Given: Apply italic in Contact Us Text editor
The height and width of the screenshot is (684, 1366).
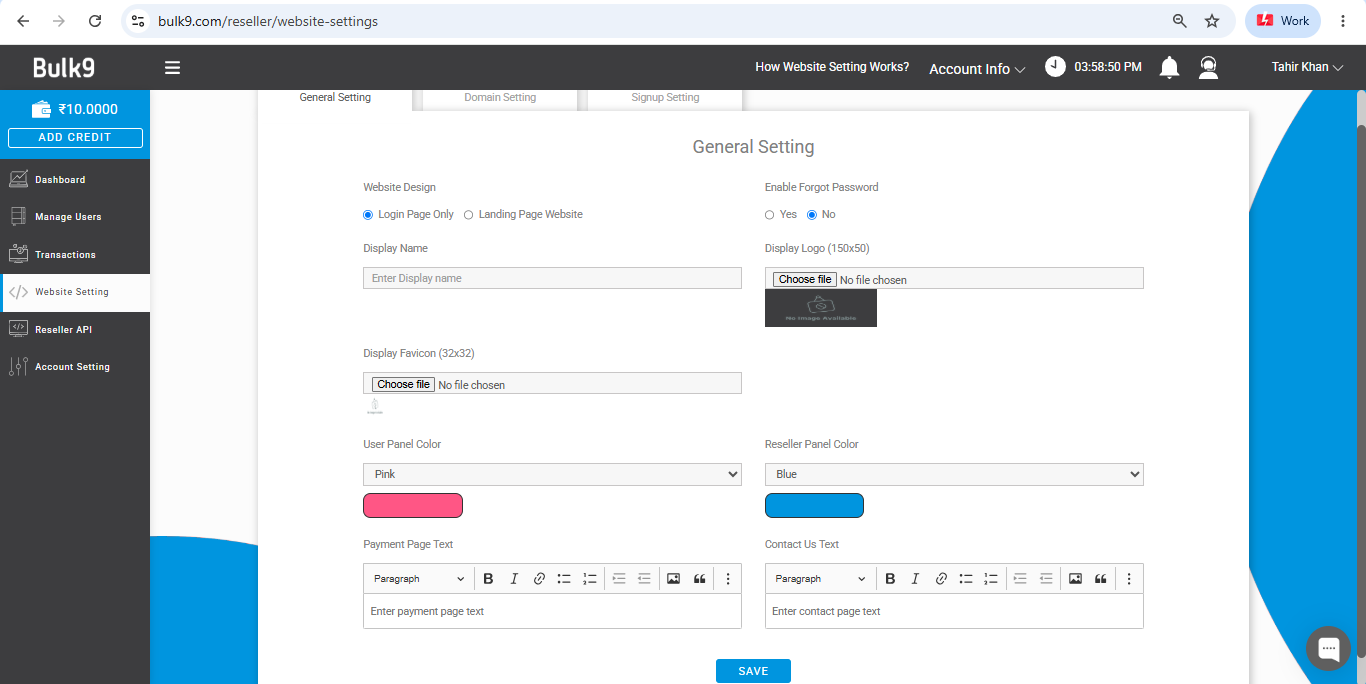Looking at the screenshot, I should (x=915, y=578).
